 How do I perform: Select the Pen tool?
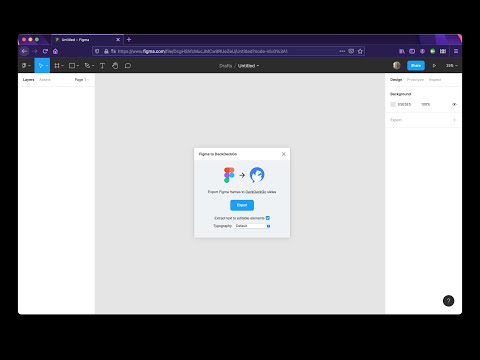pos(87,66)
